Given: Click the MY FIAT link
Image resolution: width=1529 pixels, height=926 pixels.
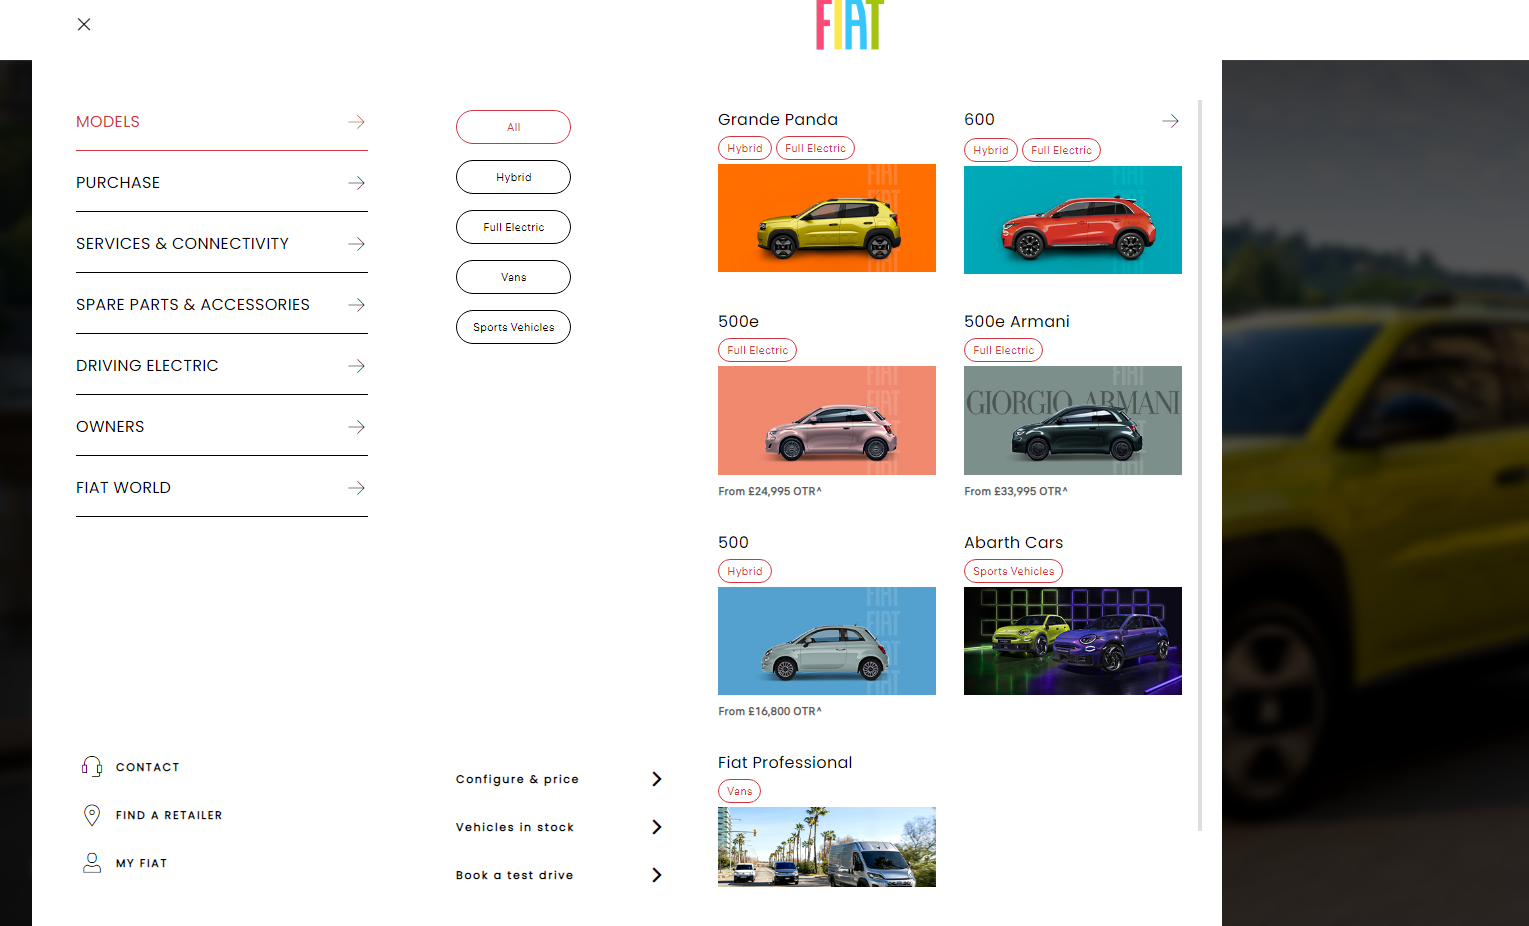Looking at the screenshot, I should point(141,863).
